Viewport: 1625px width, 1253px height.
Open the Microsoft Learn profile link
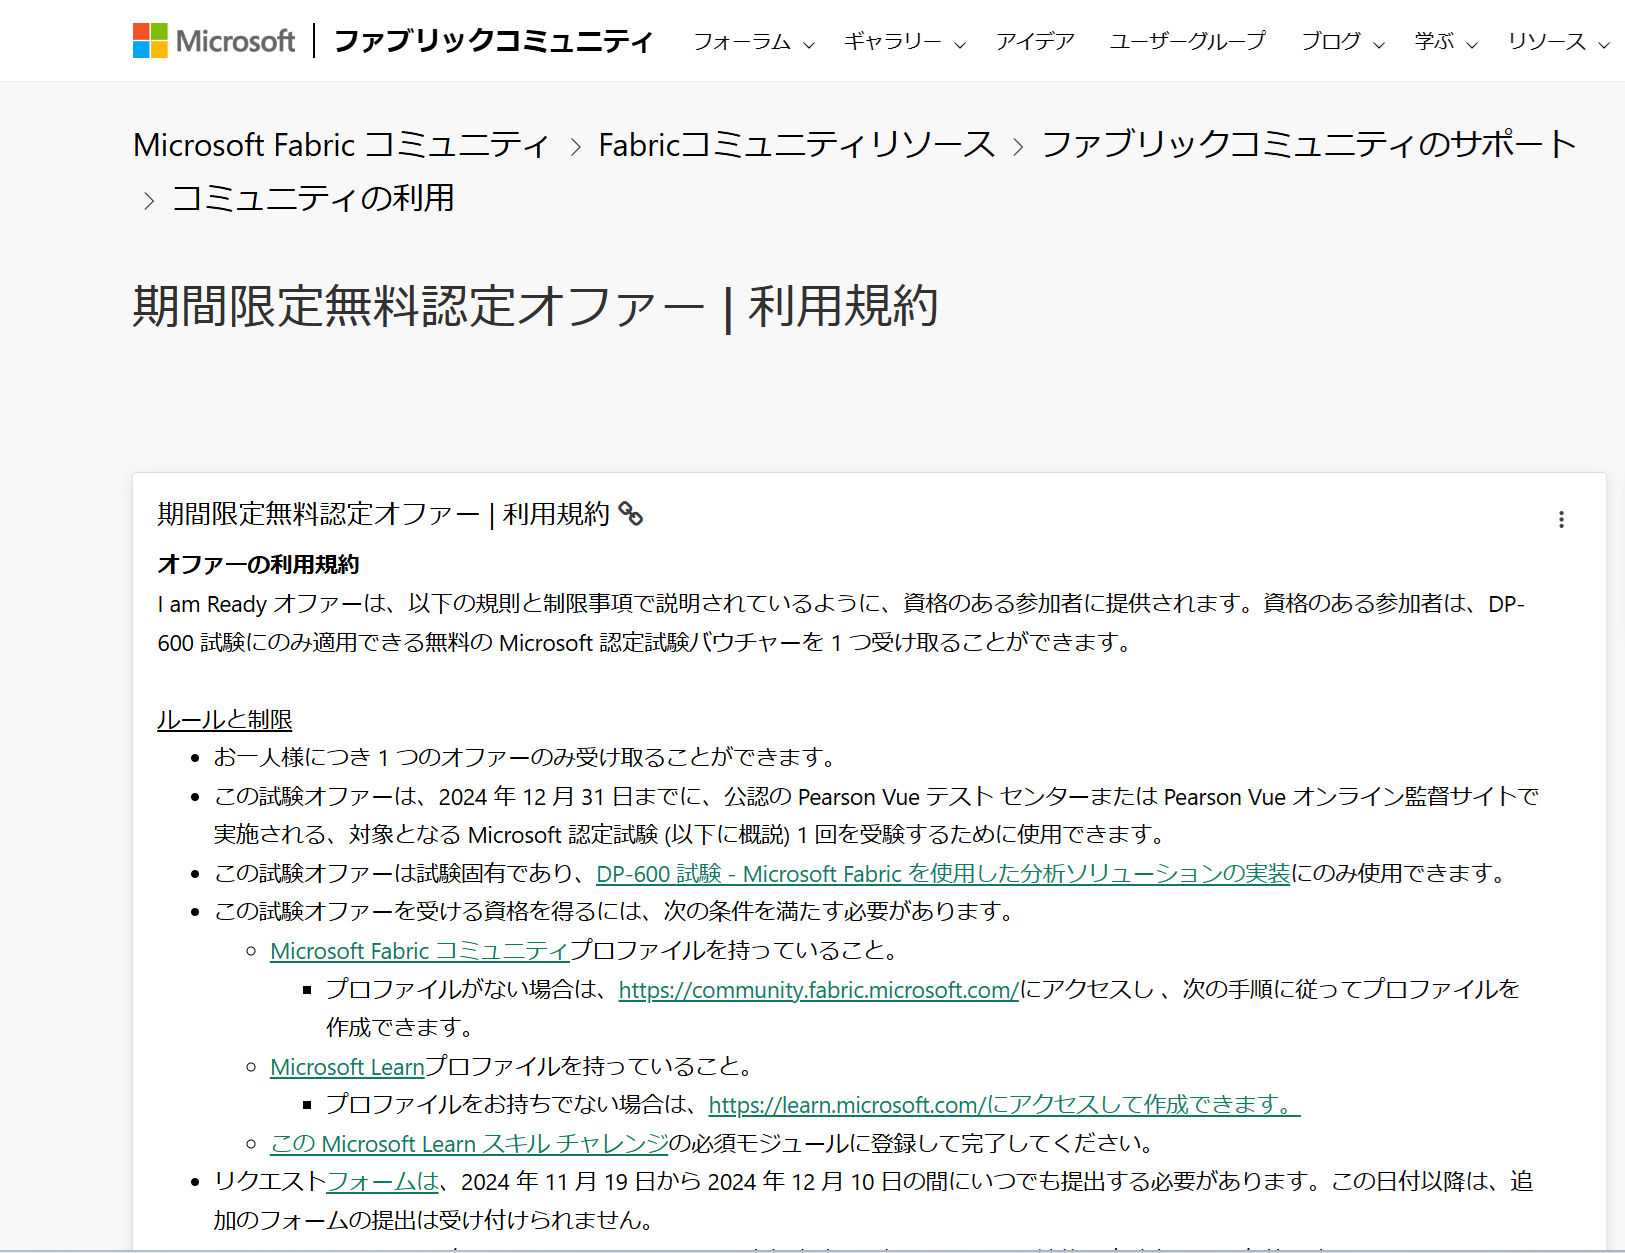point(348,1067)
